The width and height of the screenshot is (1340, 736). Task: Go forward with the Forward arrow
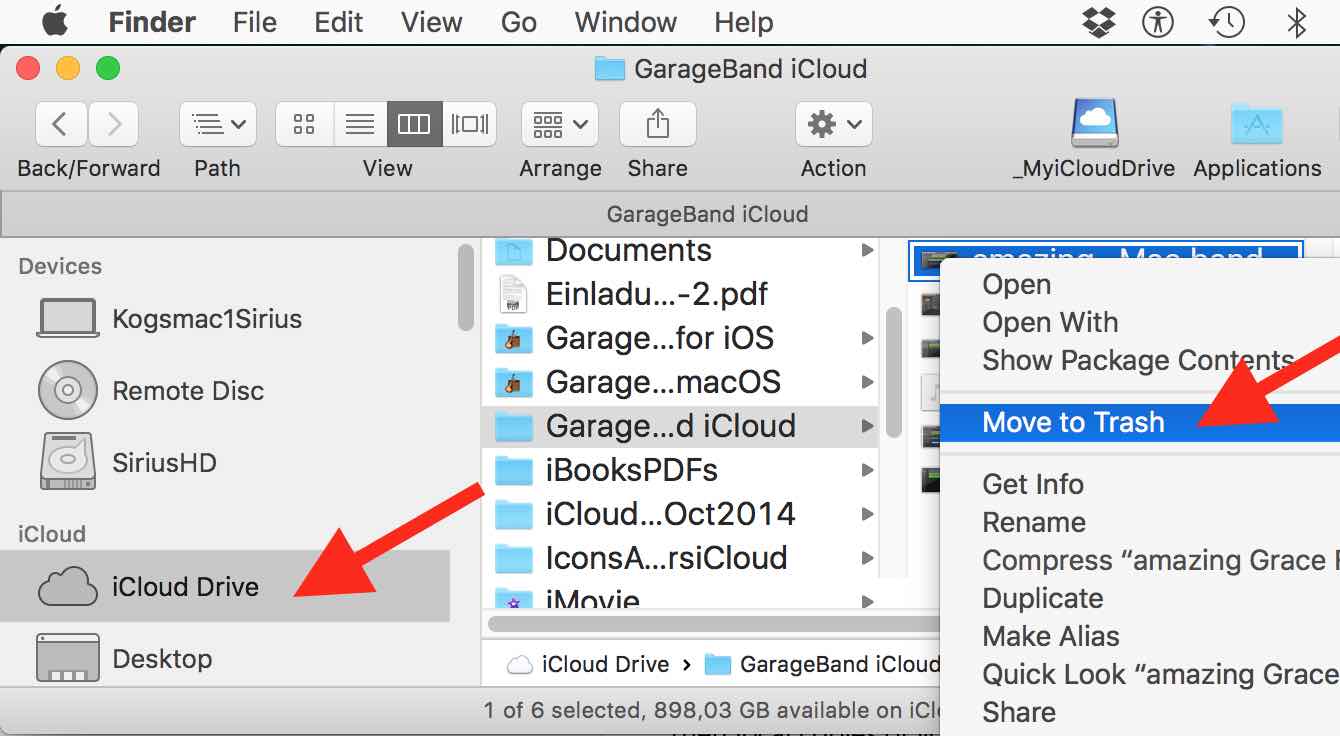click(x=114, y=124)
